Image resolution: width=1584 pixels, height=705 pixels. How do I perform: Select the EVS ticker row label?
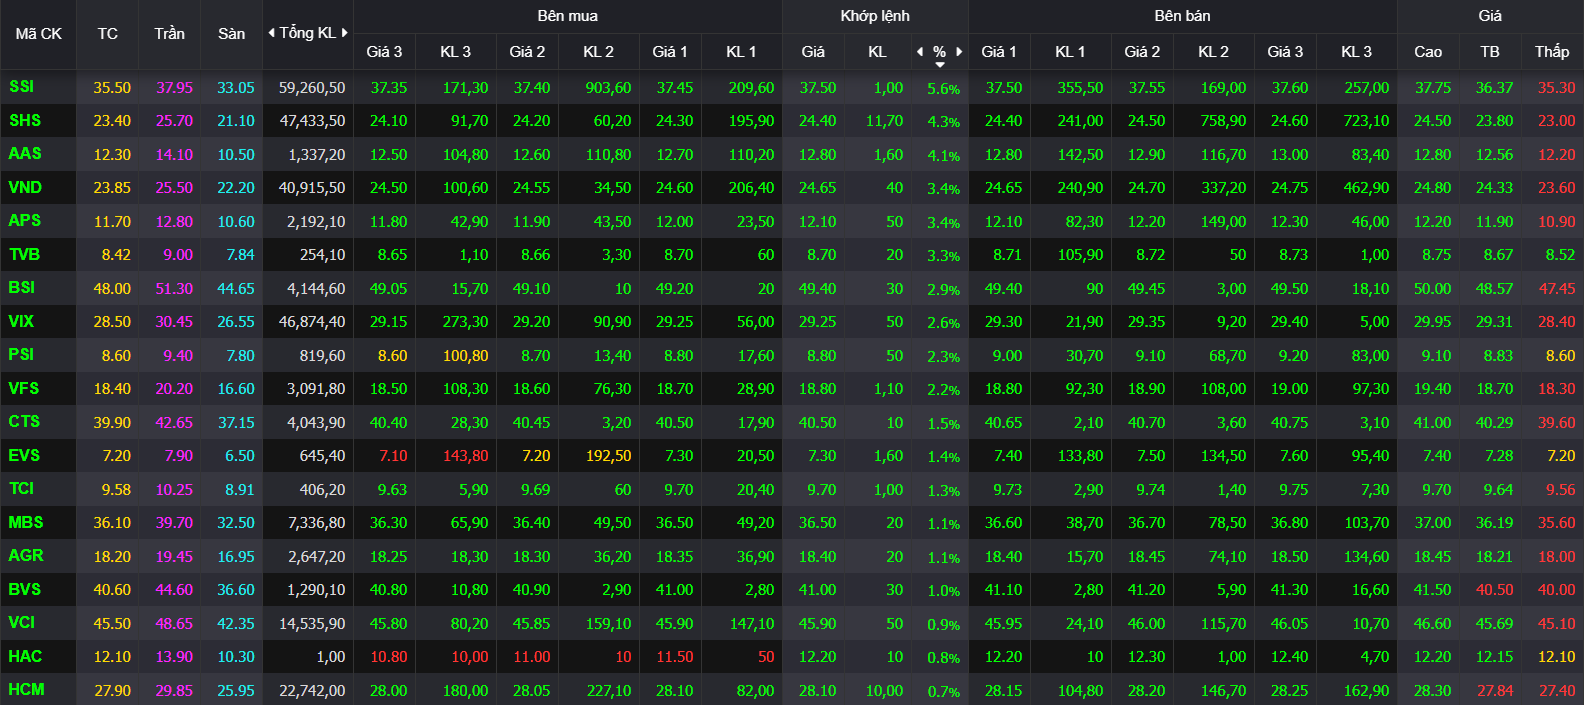[24, 455]
